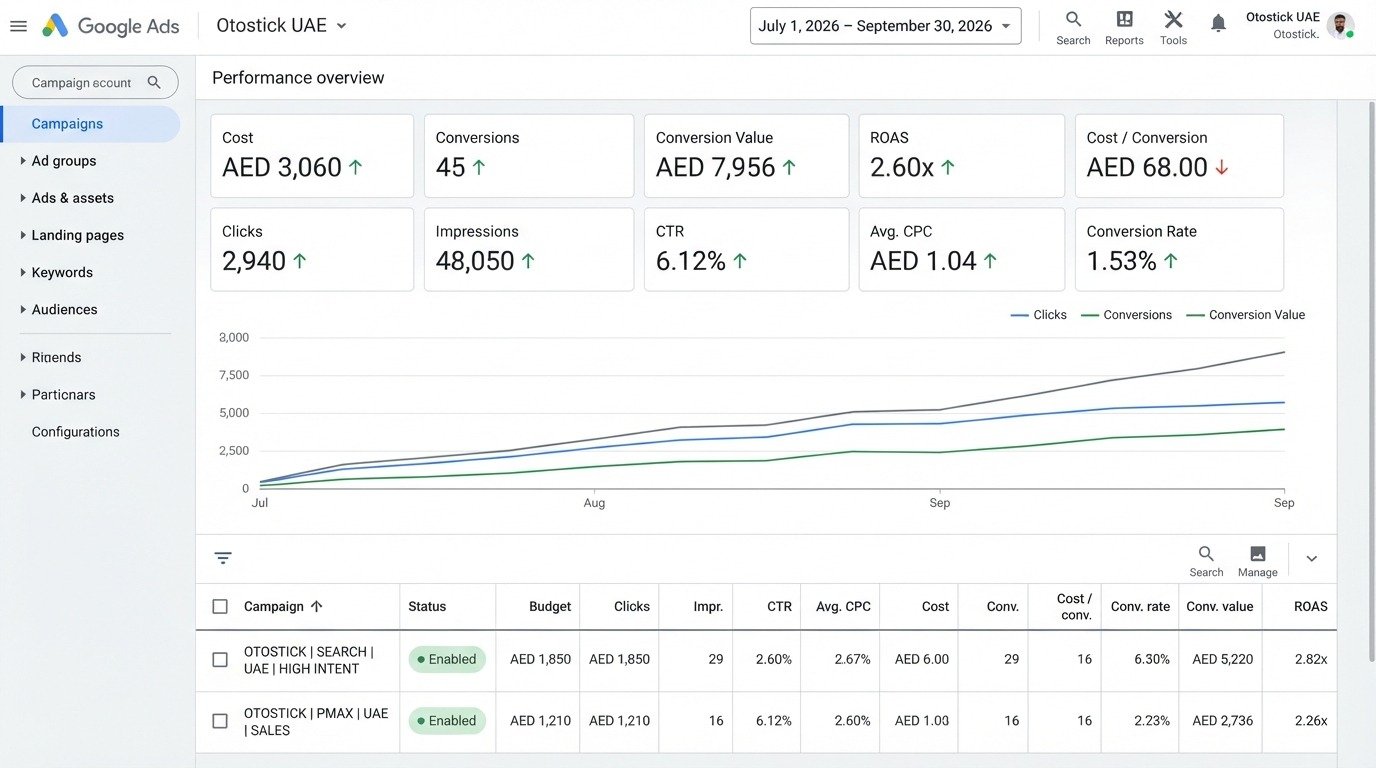Open the ROAS metric card
Screen dimensions: 1376x768
coord(961,156)
